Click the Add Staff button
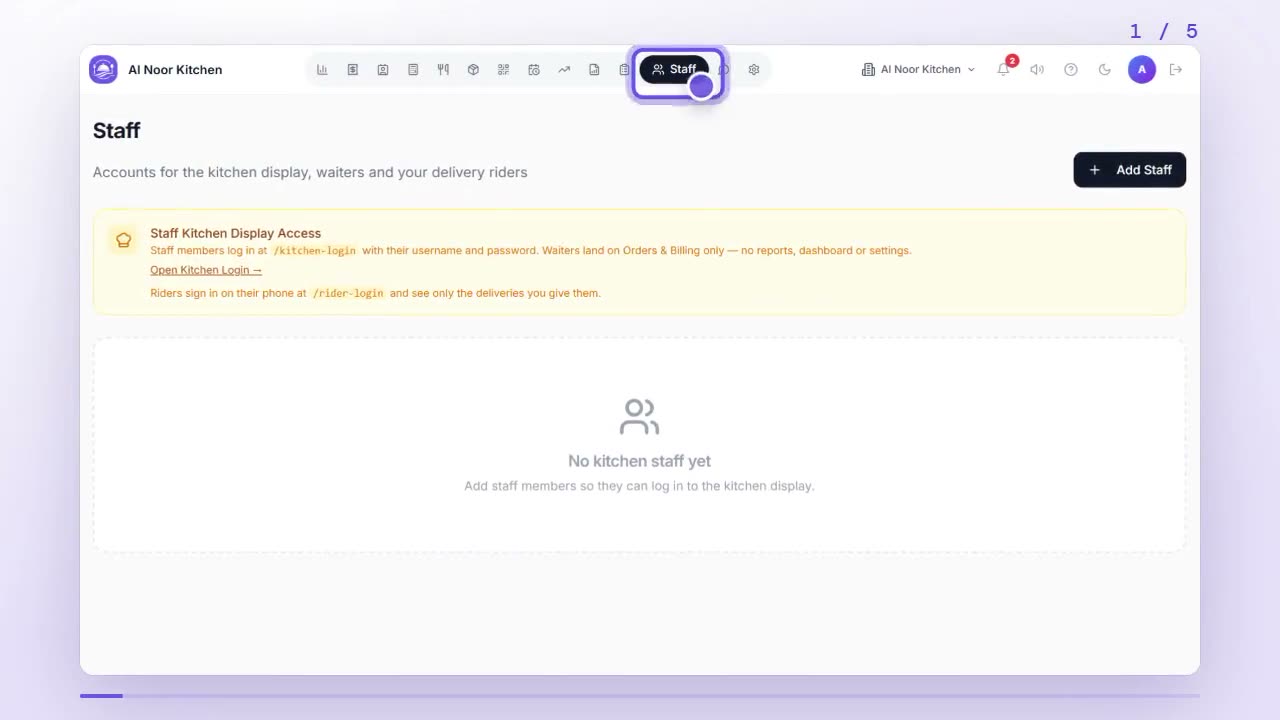Viewport: 1280px width, 720px height. [x=1130, y=170]
